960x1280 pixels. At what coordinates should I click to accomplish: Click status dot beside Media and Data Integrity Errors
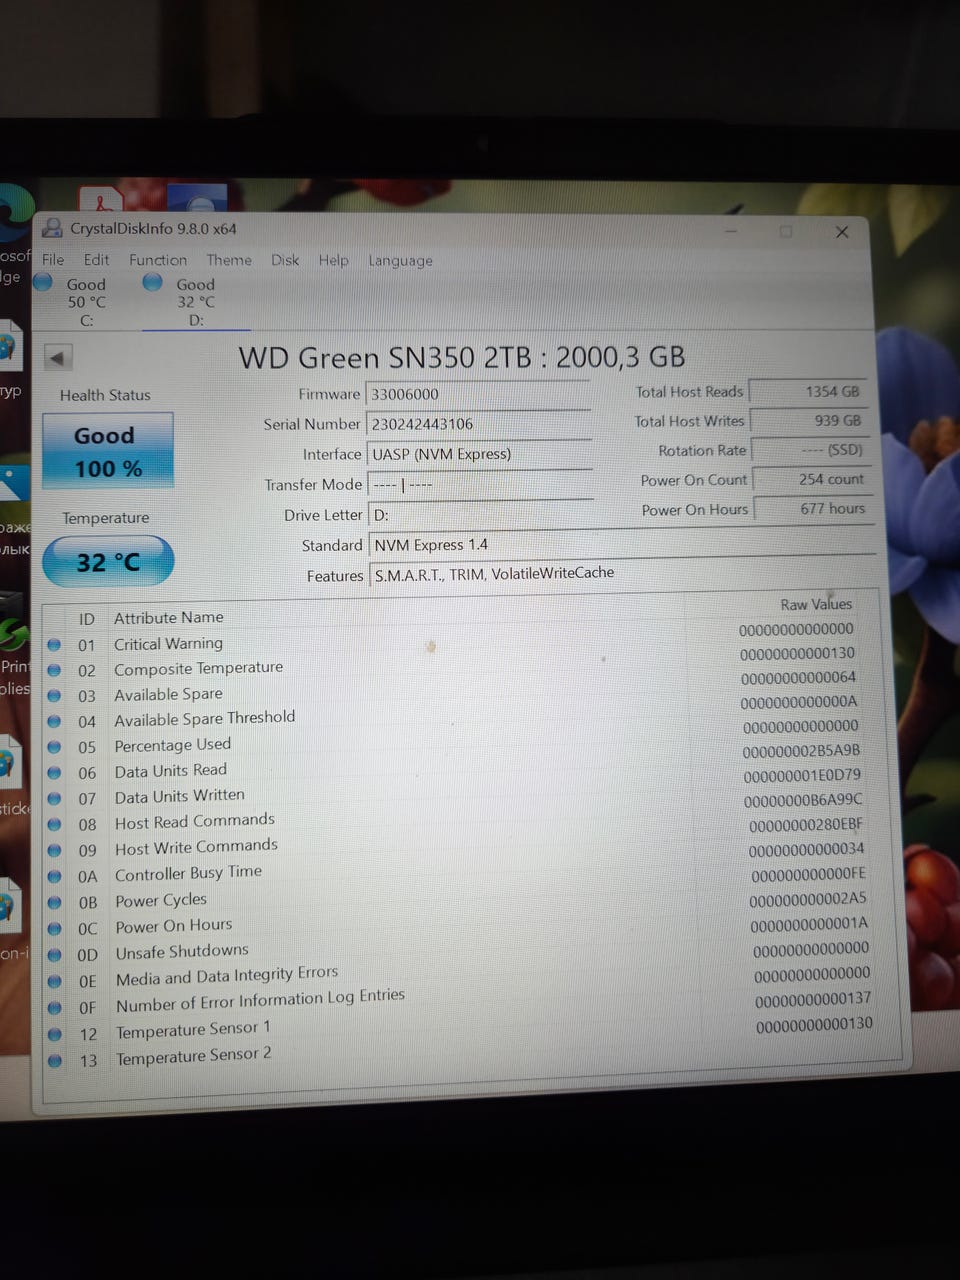click(54, 981)
